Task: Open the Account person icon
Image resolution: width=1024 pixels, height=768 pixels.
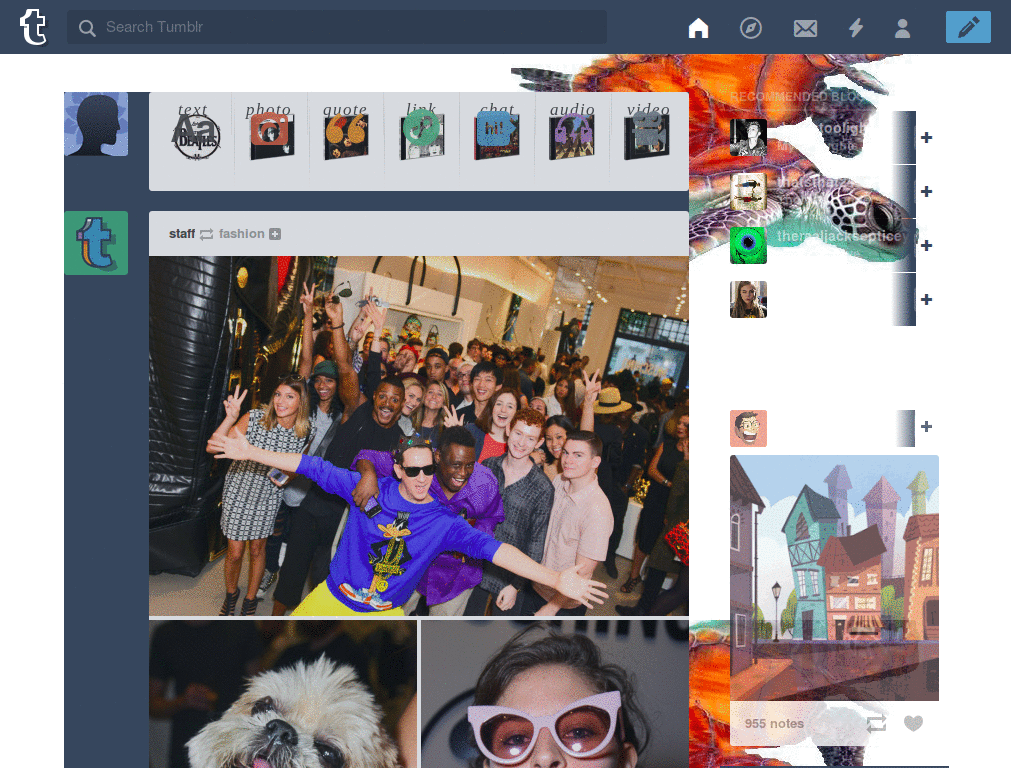Action: [x=903, y=28]
